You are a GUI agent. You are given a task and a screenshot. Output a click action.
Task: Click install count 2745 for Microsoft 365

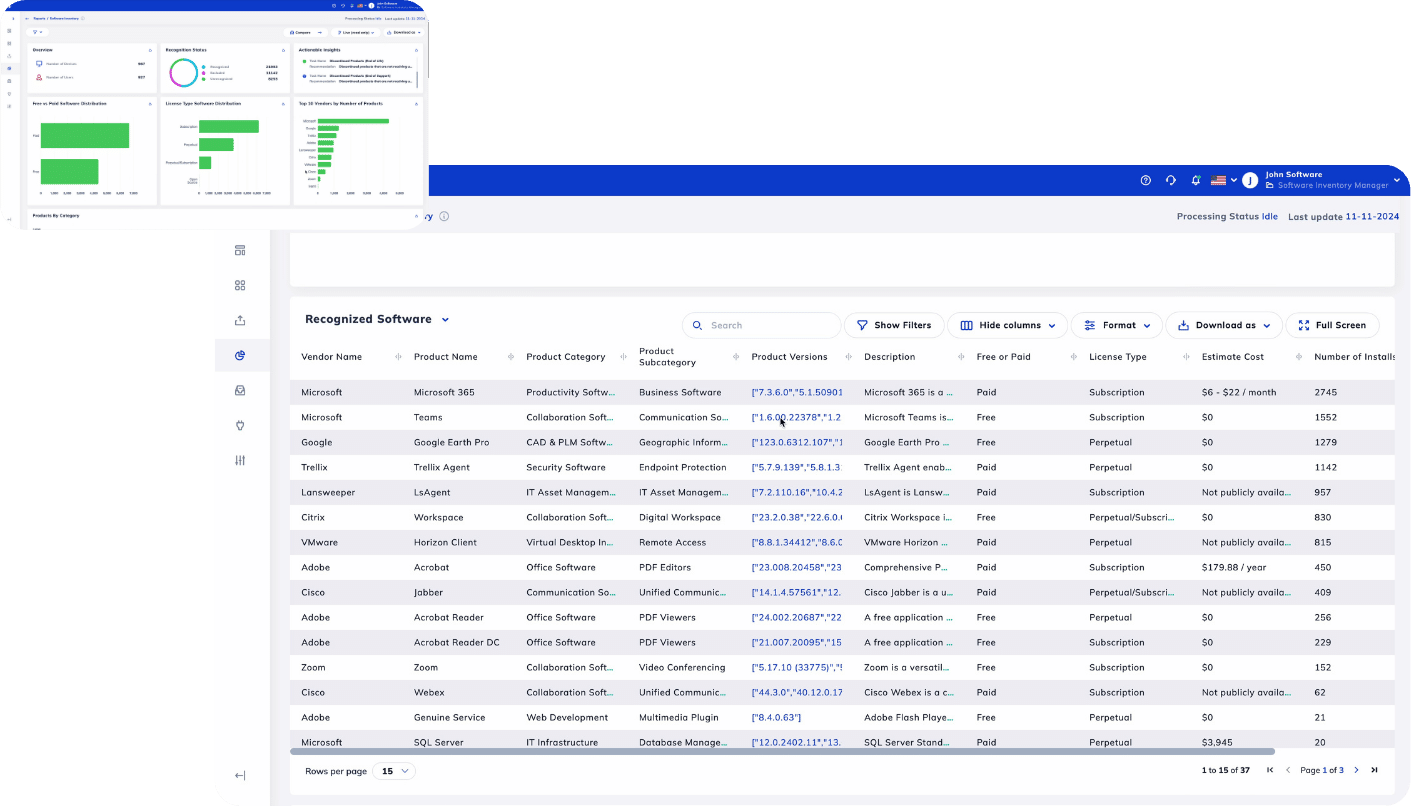(x=1325, y=392)
